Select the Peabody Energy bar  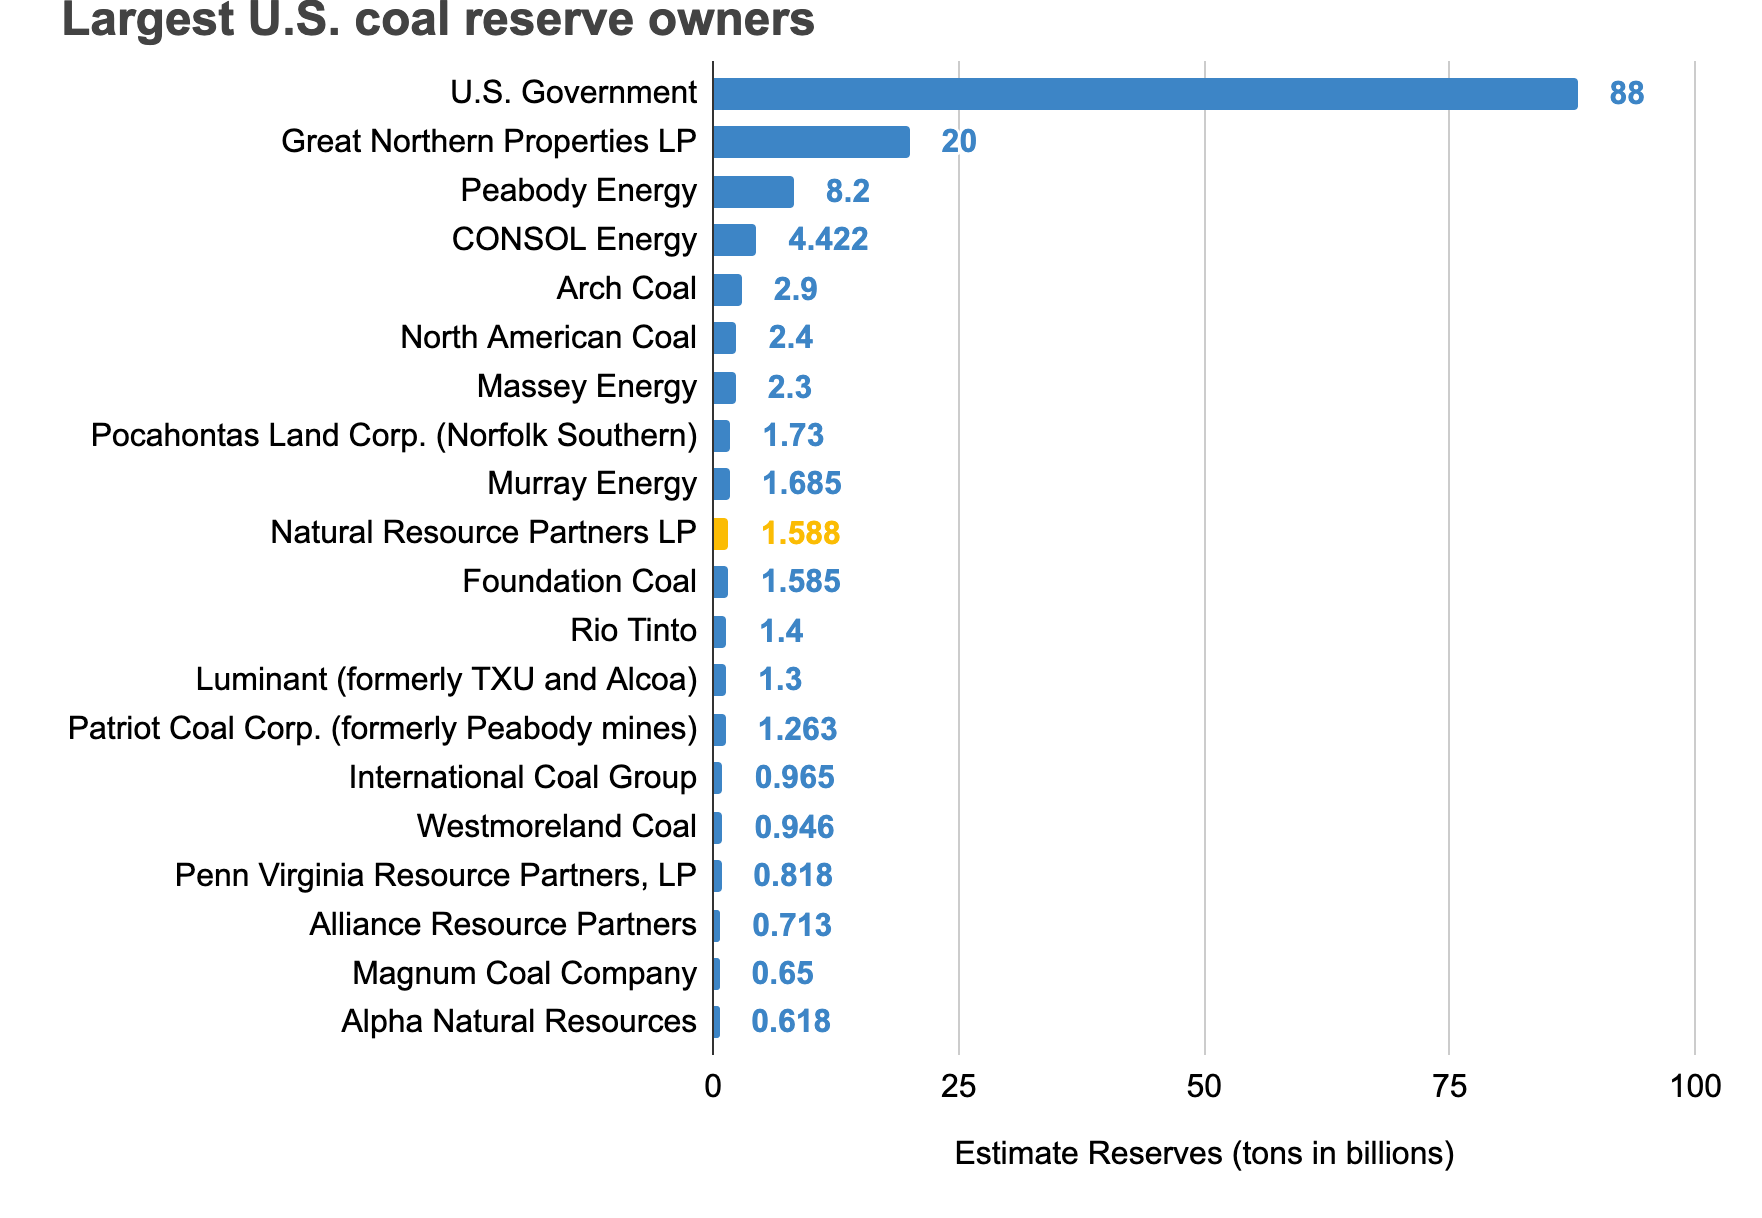tap(753, 192)
